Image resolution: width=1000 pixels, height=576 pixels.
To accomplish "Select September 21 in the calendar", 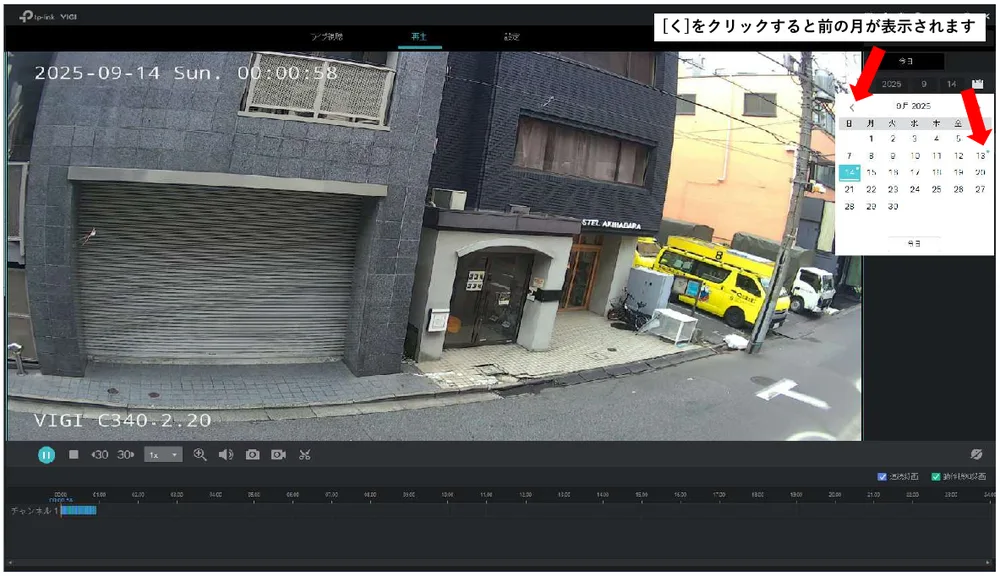I will [849, 189].
